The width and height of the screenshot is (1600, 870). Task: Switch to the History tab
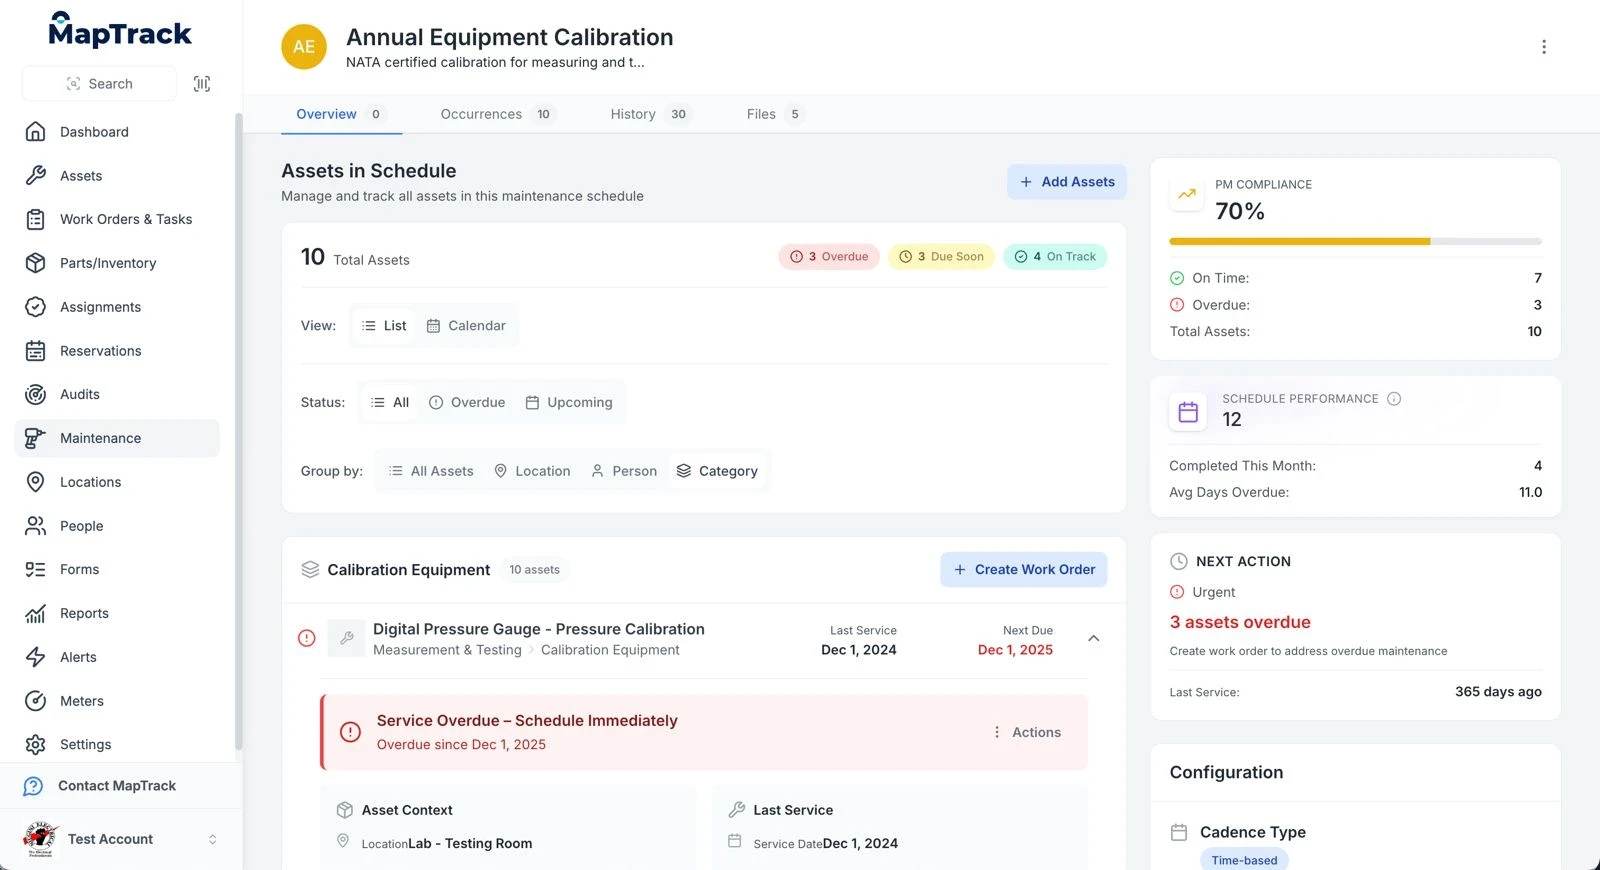coord(650,114)
